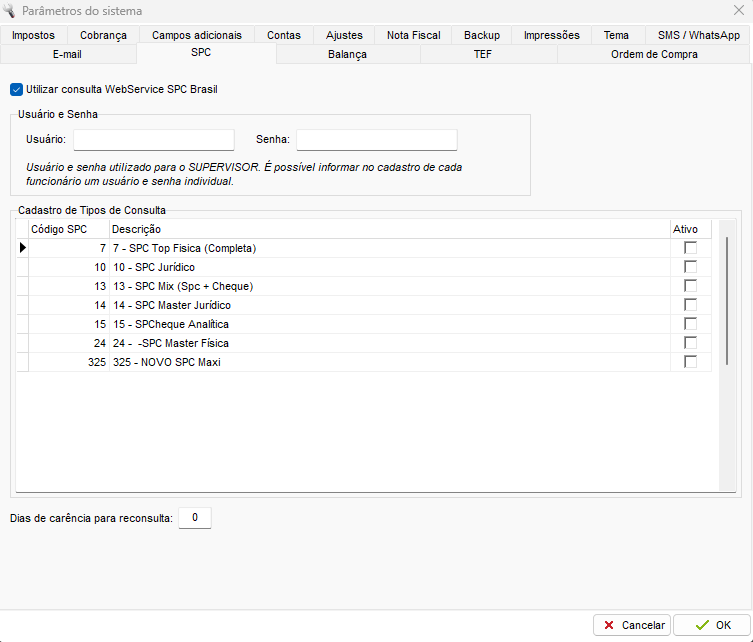Click the Dias de carência para reconsulta field
The height and width of the screenshot is (642, 753).
tap(195, 518)
